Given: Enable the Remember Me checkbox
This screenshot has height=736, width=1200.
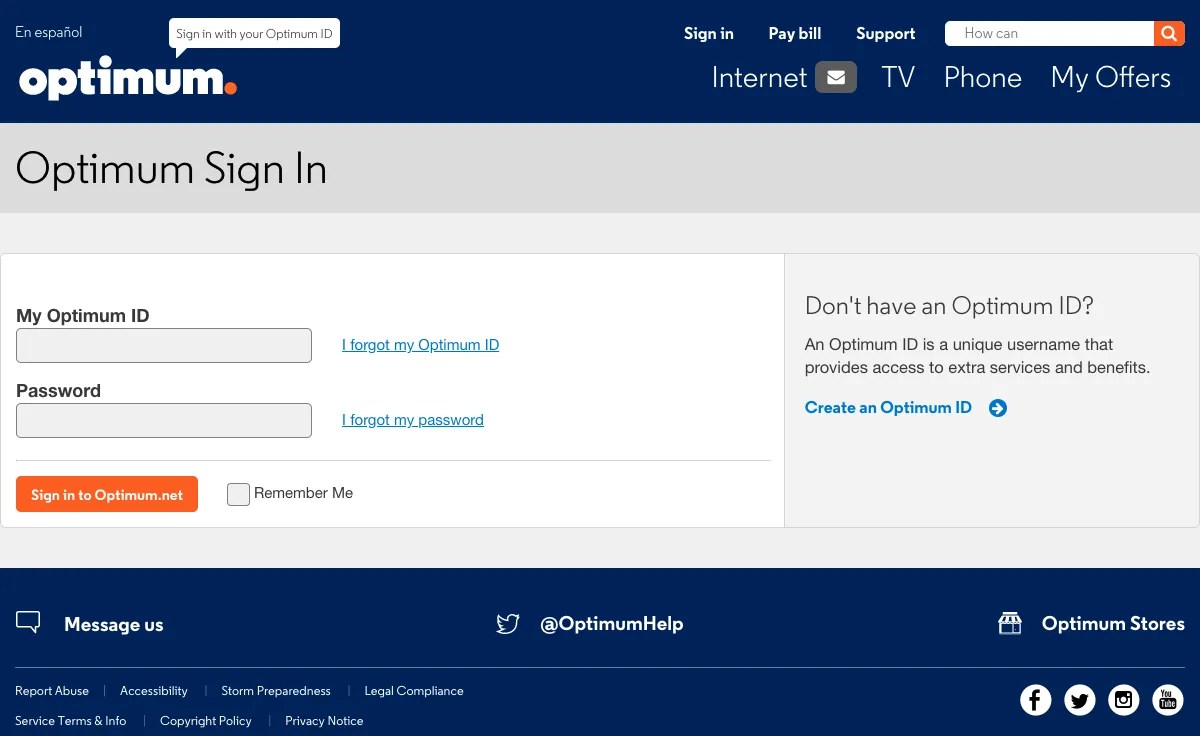Looking at the screenshot, I should [x=238, y=494].
